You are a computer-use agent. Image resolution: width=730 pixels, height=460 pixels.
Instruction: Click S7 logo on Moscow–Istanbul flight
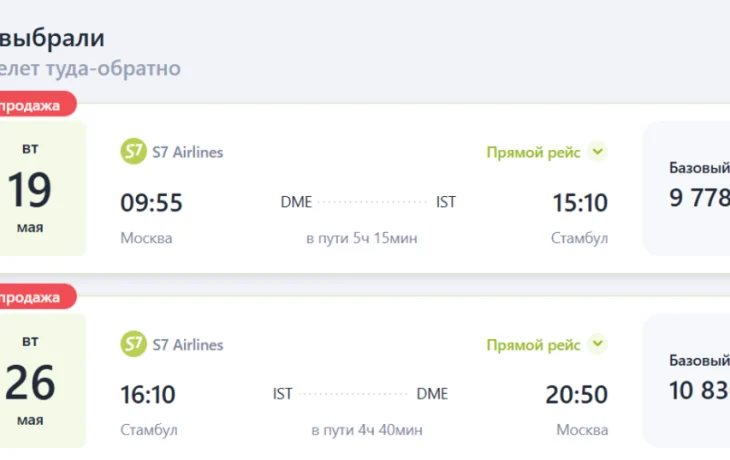[x=133, y=152]
